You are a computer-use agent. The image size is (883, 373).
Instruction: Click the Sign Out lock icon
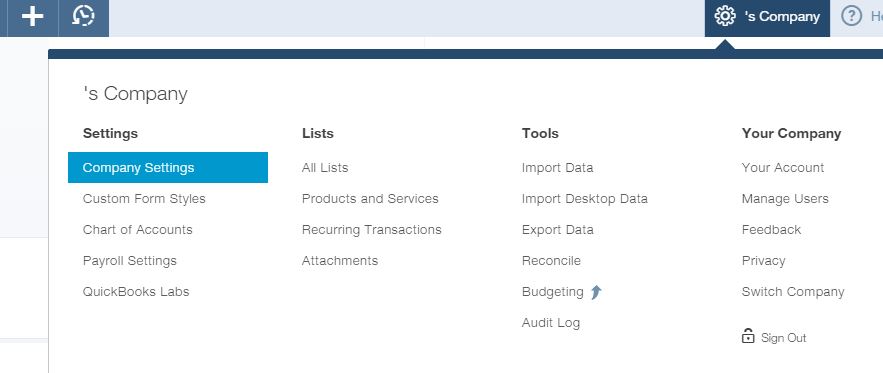(748, 336)
